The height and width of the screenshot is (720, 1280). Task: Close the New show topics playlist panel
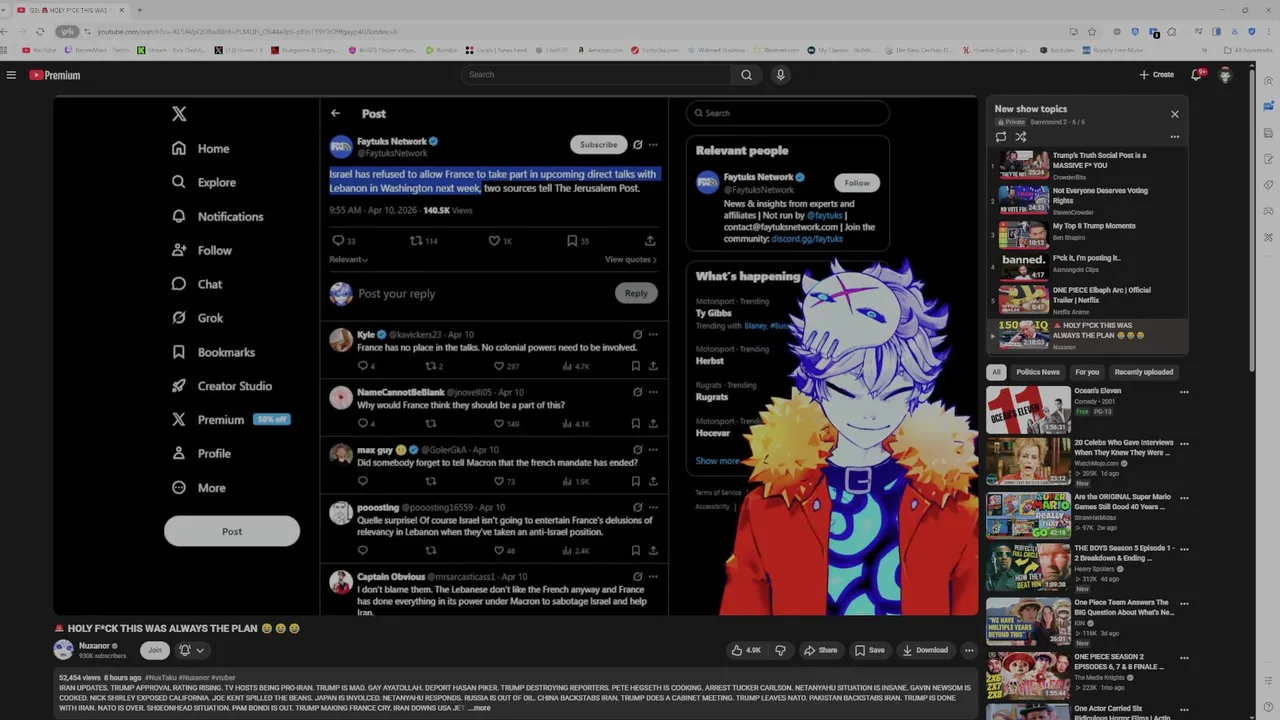pyautogui.click(x=1175, y=114)
